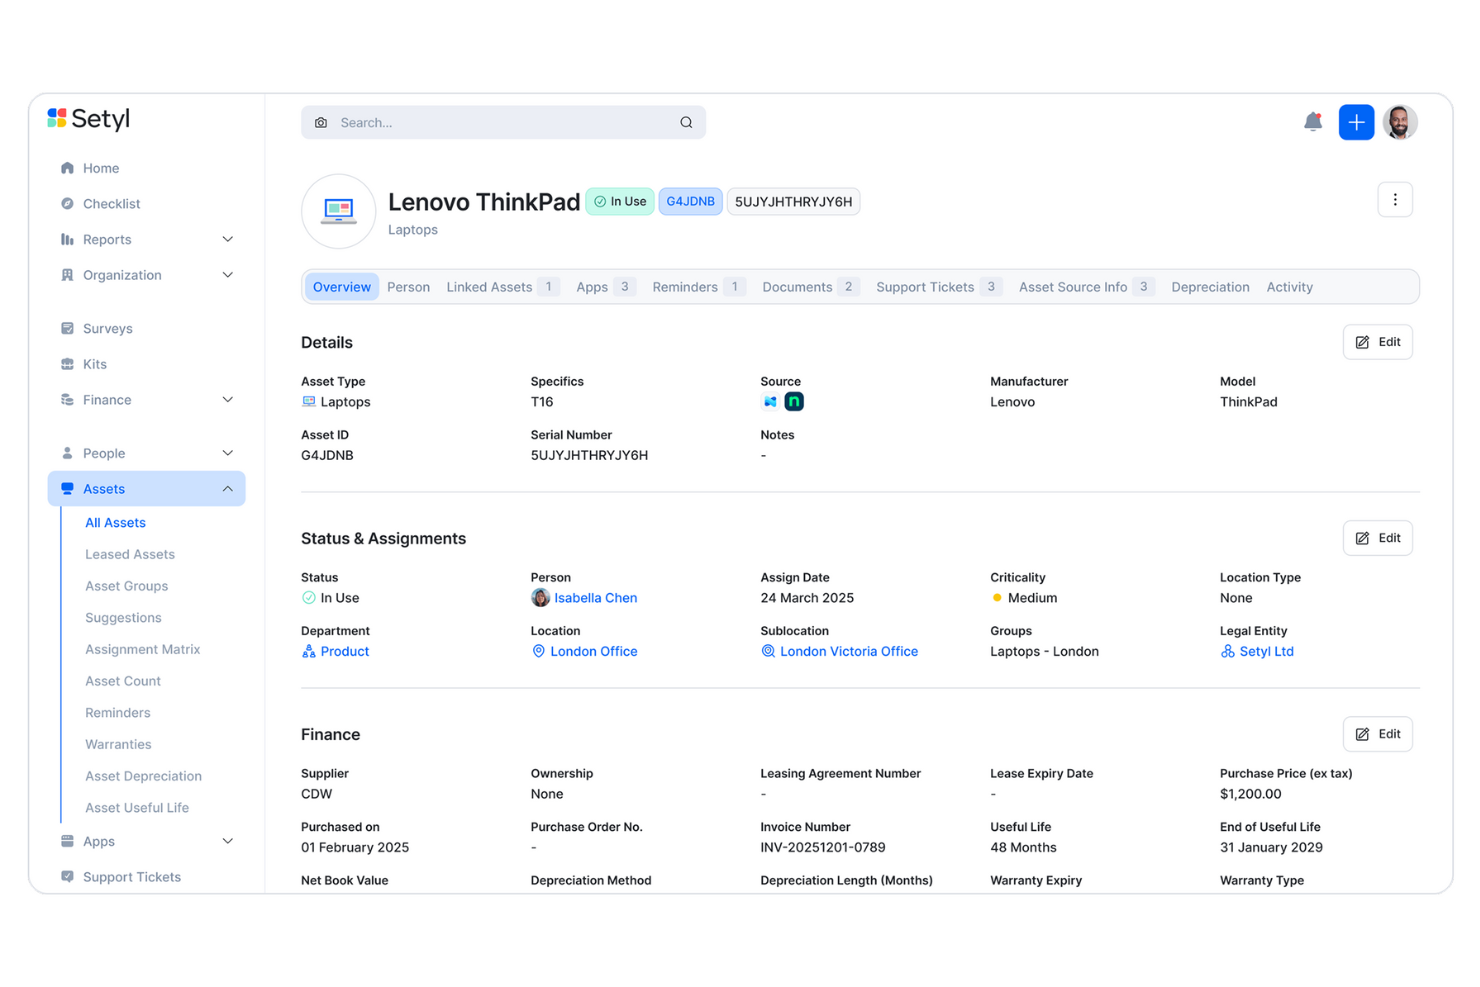Click the camera icon in the search bar
This screenshot has width=1480, height=987.
point(321,122)
